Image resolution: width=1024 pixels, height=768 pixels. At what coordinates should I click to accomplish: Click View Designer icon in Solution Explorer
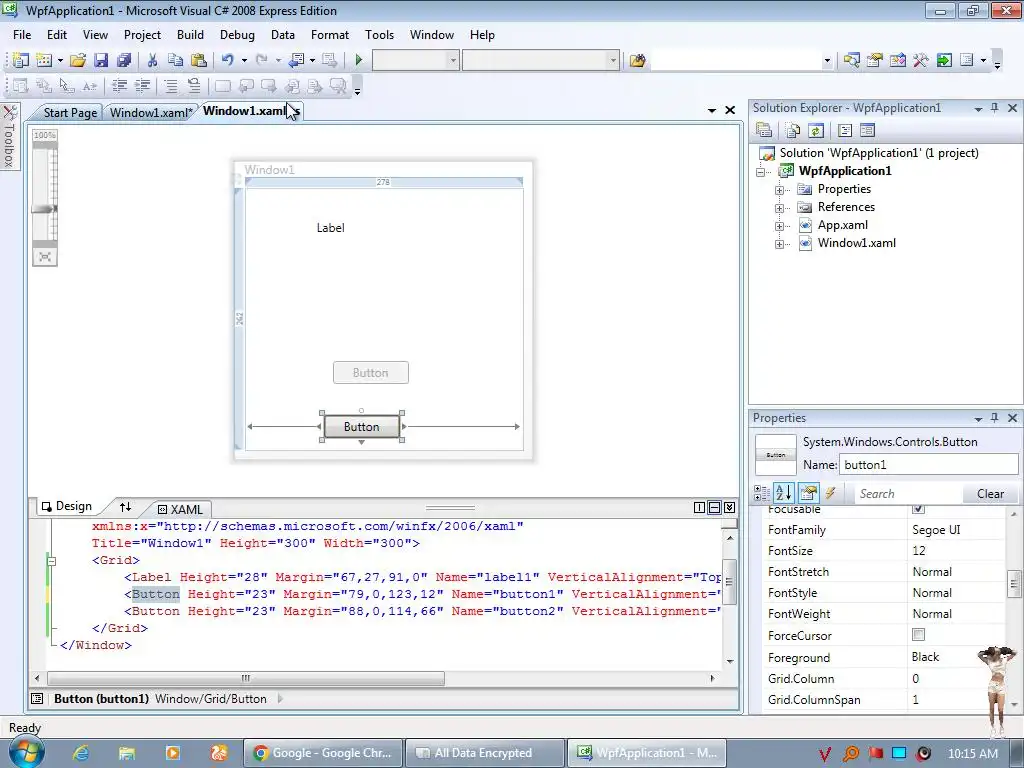(x=867, y=131)
